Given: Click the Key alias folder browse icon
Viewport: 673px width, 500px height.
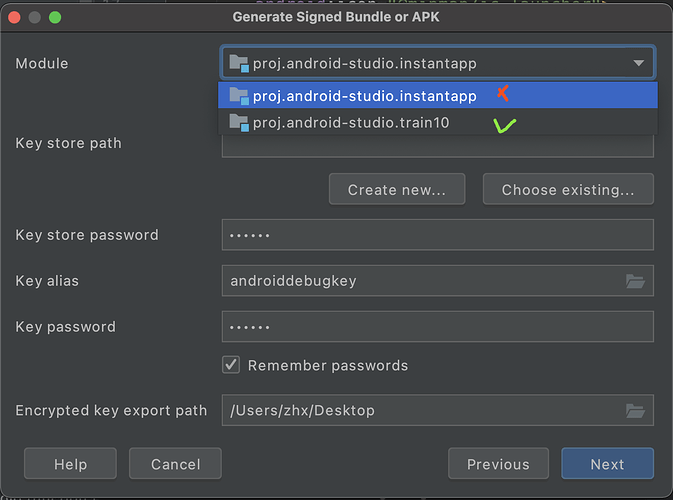Looking at the screenshot, I should pos(635,281).
